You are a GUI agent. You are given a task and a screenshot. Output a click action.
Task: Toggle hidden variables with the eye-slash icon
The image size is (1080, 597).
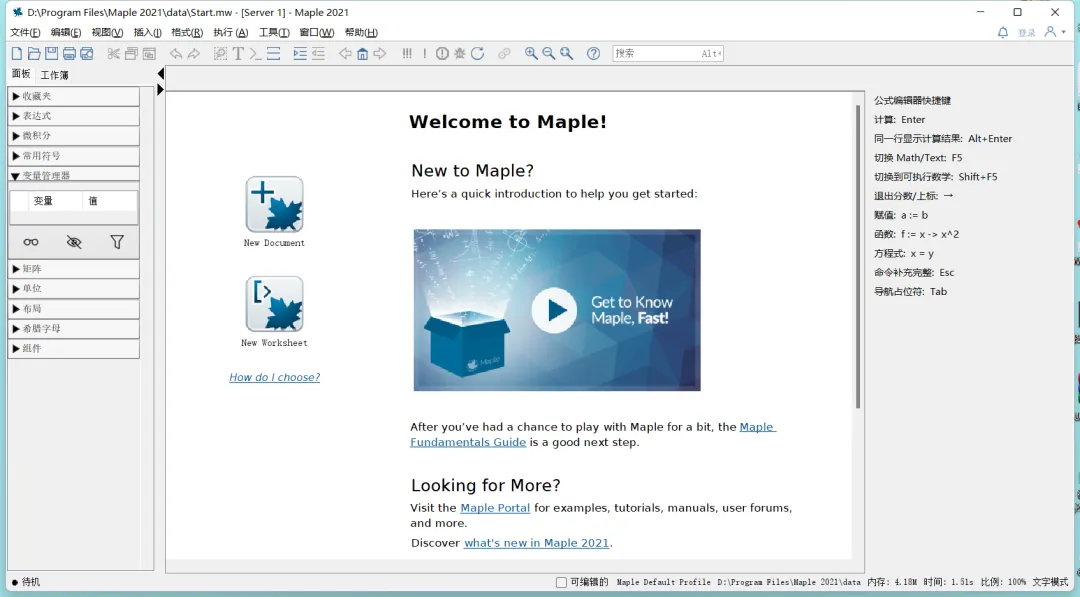pos(74,242)
